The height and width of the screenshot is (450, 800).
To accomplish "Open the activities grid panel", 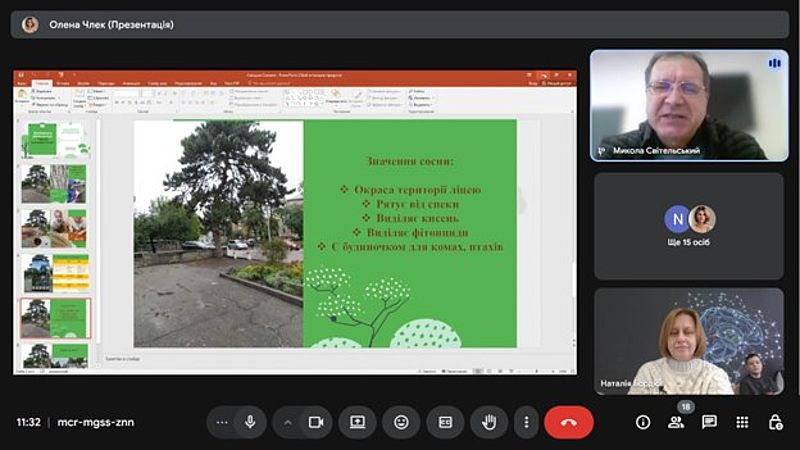I will coord(742,422).
